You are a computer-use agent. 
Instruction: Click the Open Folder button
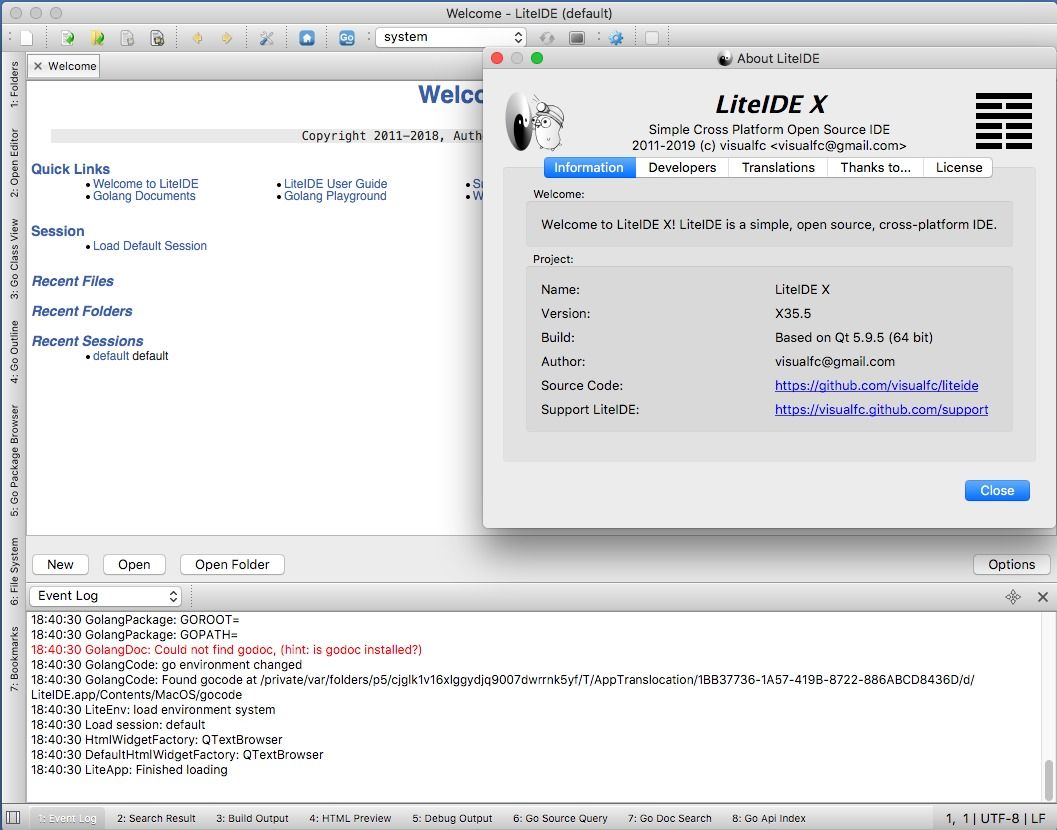click(x=232, y=565)
